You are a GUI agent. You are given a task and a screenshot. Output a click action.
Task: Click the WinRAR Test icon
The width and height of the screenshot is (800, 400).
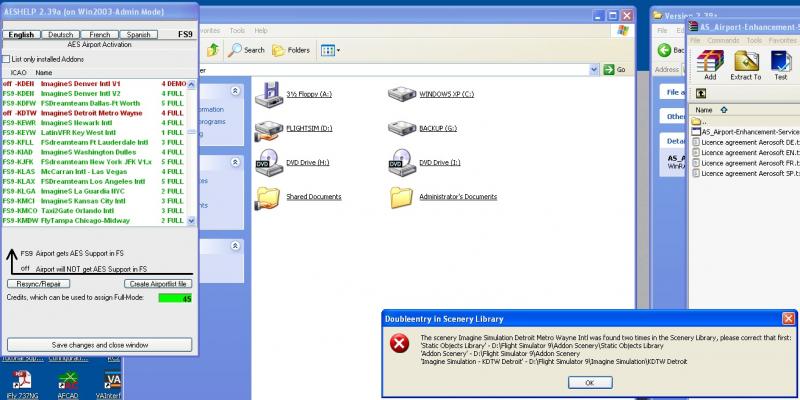coord(781,61)
